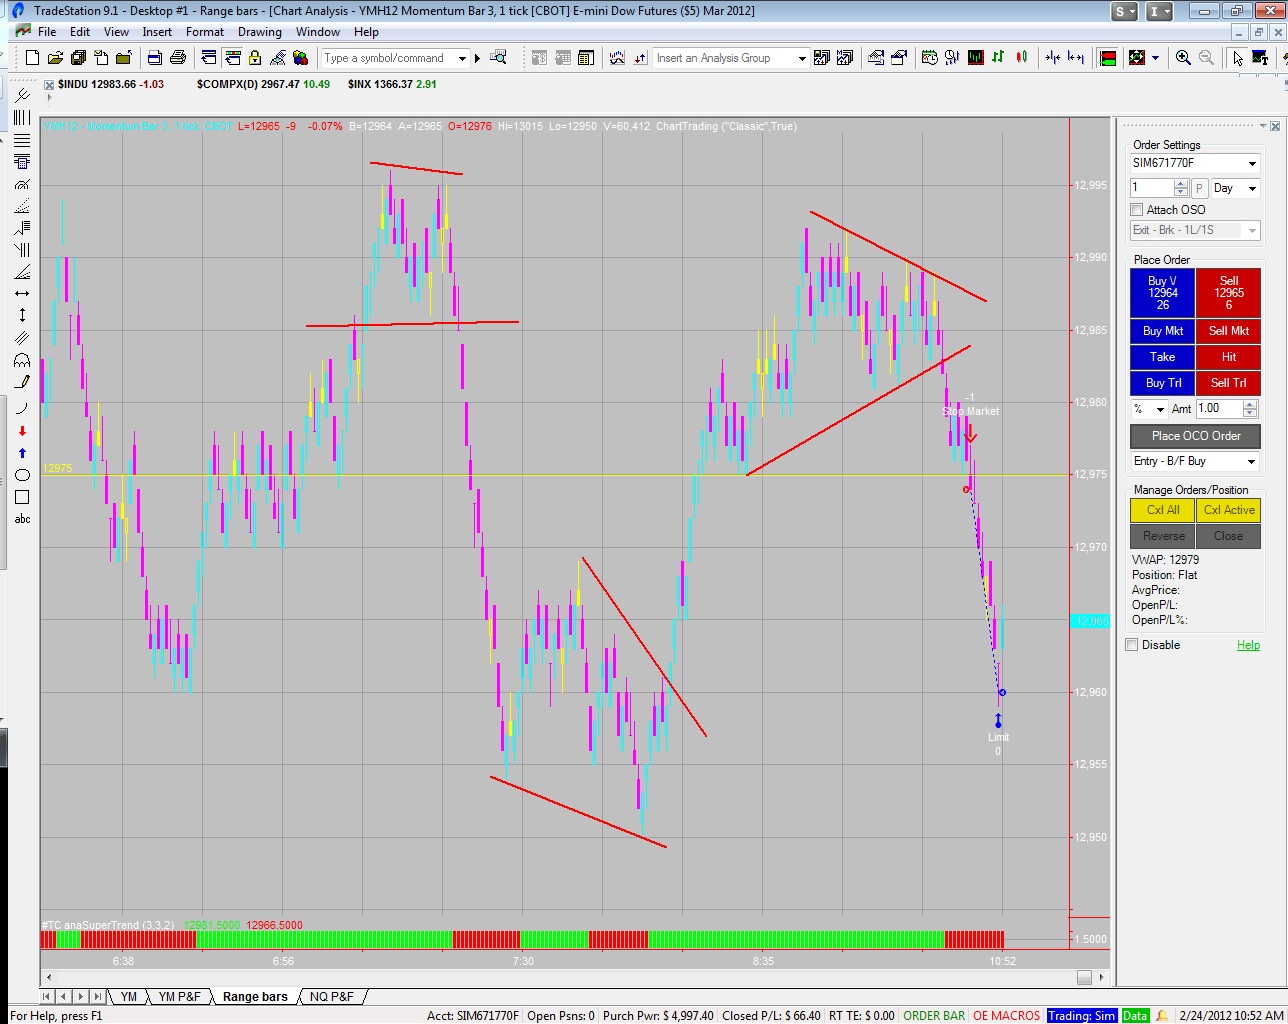1288x1024 pixels.
Task: Click the Type a symbol/command field
Action: point(388,58)
